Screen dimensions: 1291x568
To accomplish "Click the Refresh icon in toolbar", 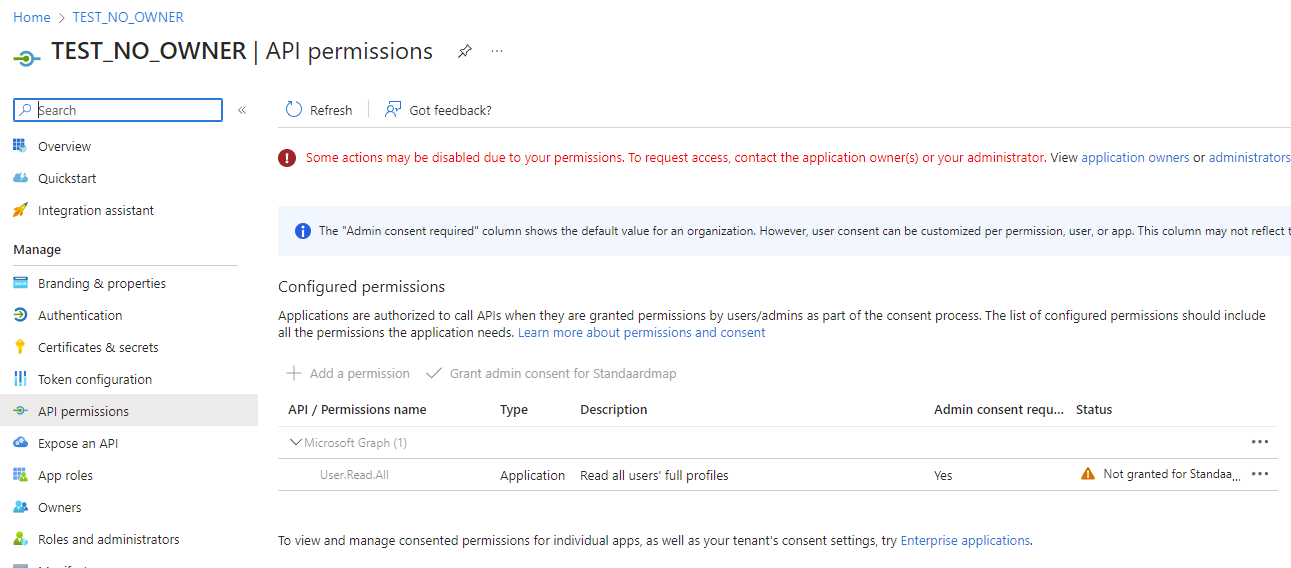I will click(294, 110).
